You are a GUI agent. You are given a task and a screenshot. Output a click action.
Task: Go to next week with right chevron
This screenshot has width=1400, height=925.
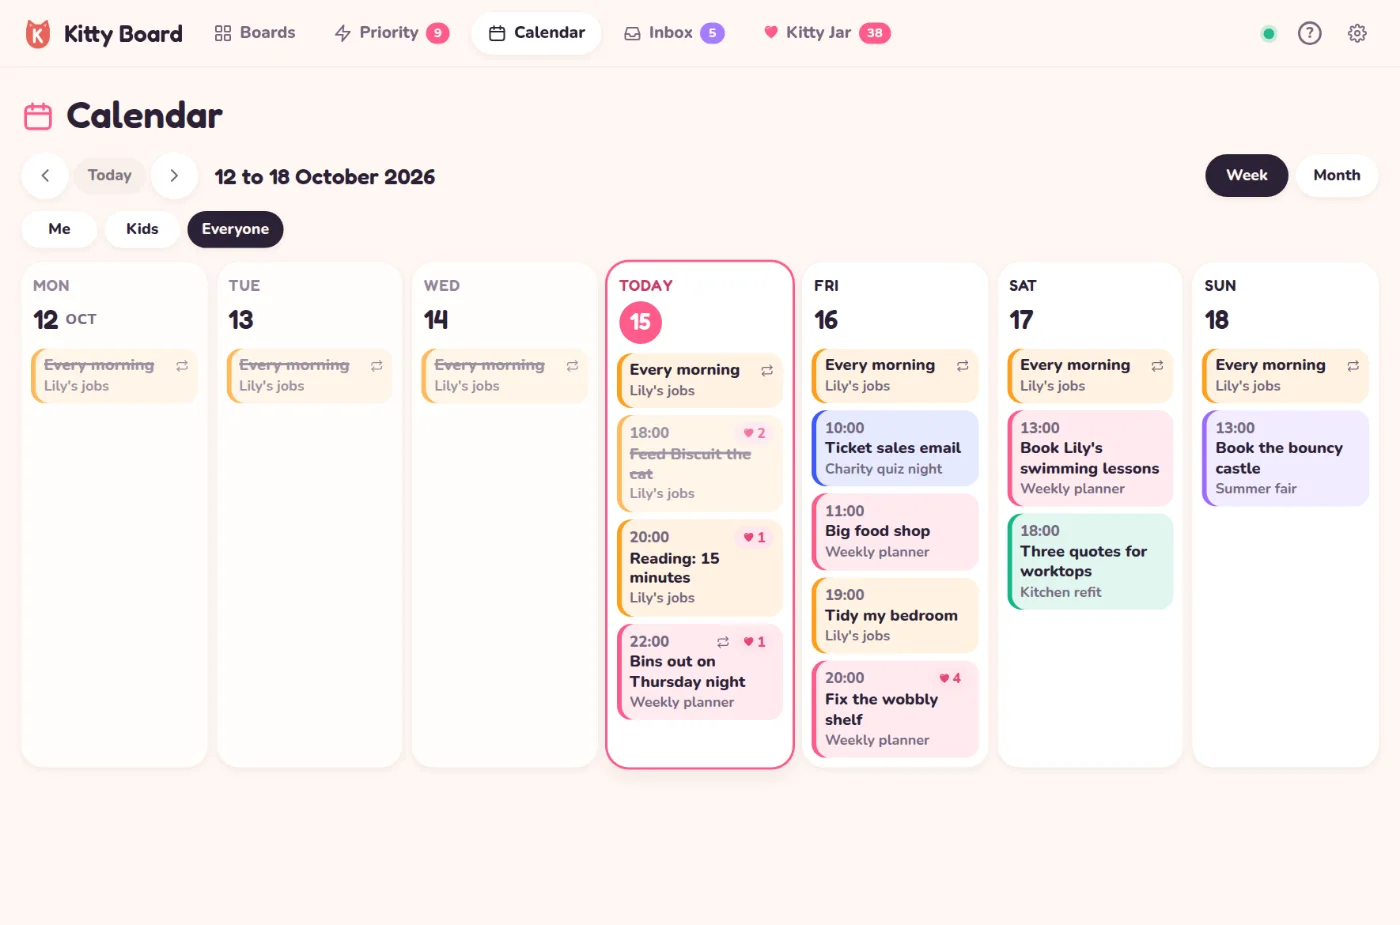tap(174, 176)
